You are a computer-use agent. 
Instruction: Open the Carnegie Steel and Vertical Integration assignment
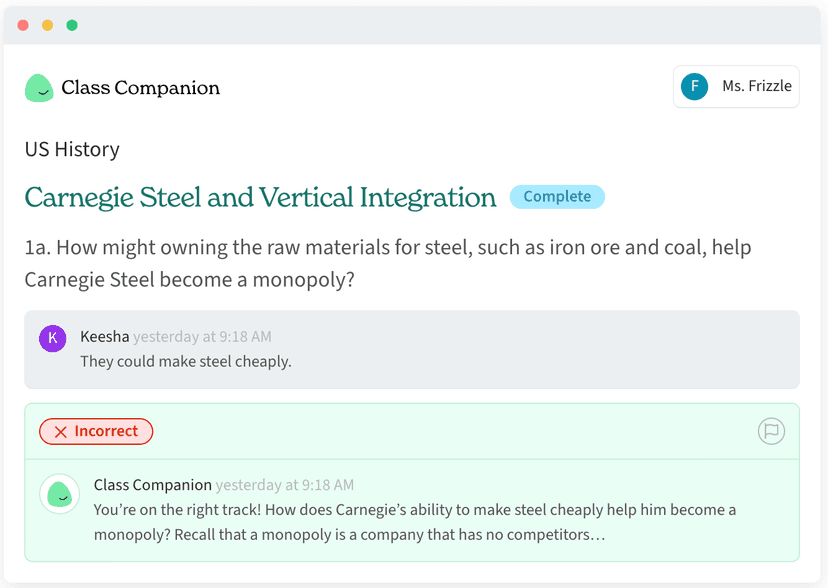(260, 197)
